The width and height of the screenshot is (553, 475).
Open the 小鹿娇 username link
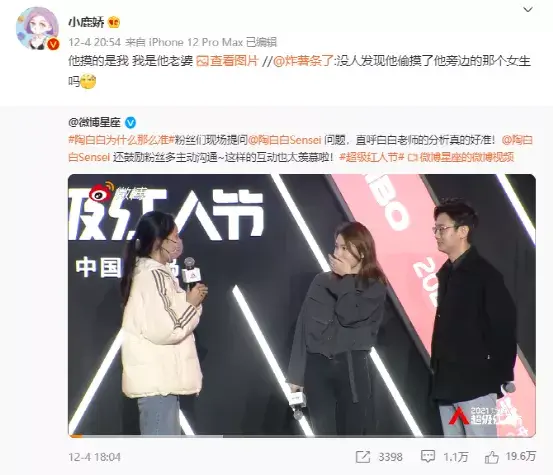pyautogui.click(x=86, y=23)
